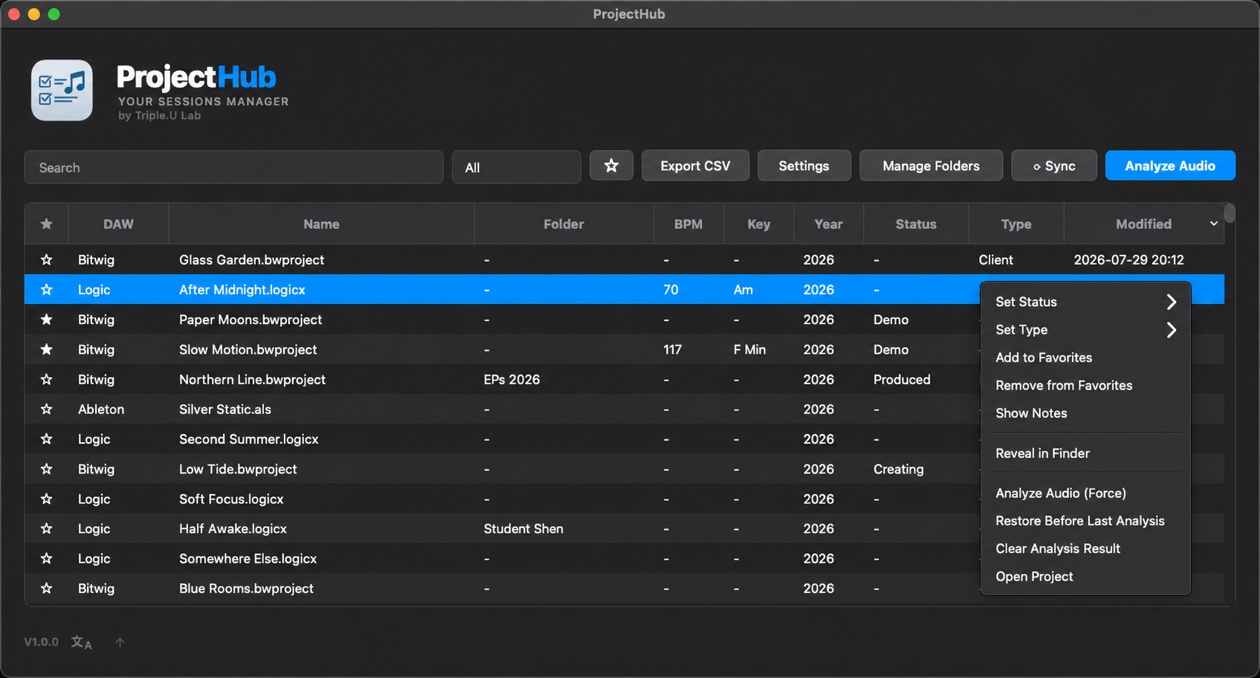The width and height of the screenshot is (1260, 678).
Task: Click the blue Analyze Audio button
Action: tap(1170, 166)
